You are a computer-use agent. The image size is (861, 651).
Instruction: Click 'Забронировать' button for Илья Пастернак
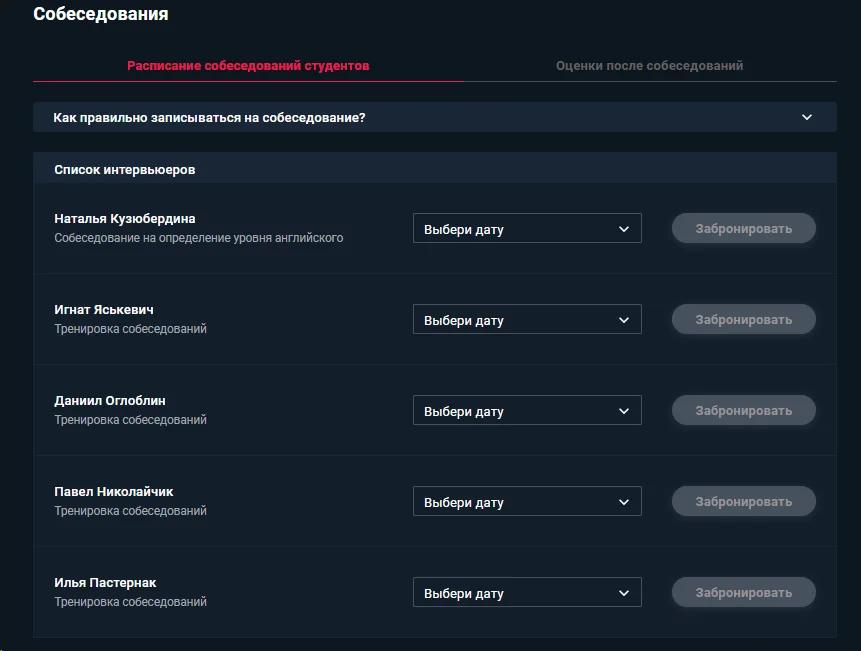[x=743, y=592]
